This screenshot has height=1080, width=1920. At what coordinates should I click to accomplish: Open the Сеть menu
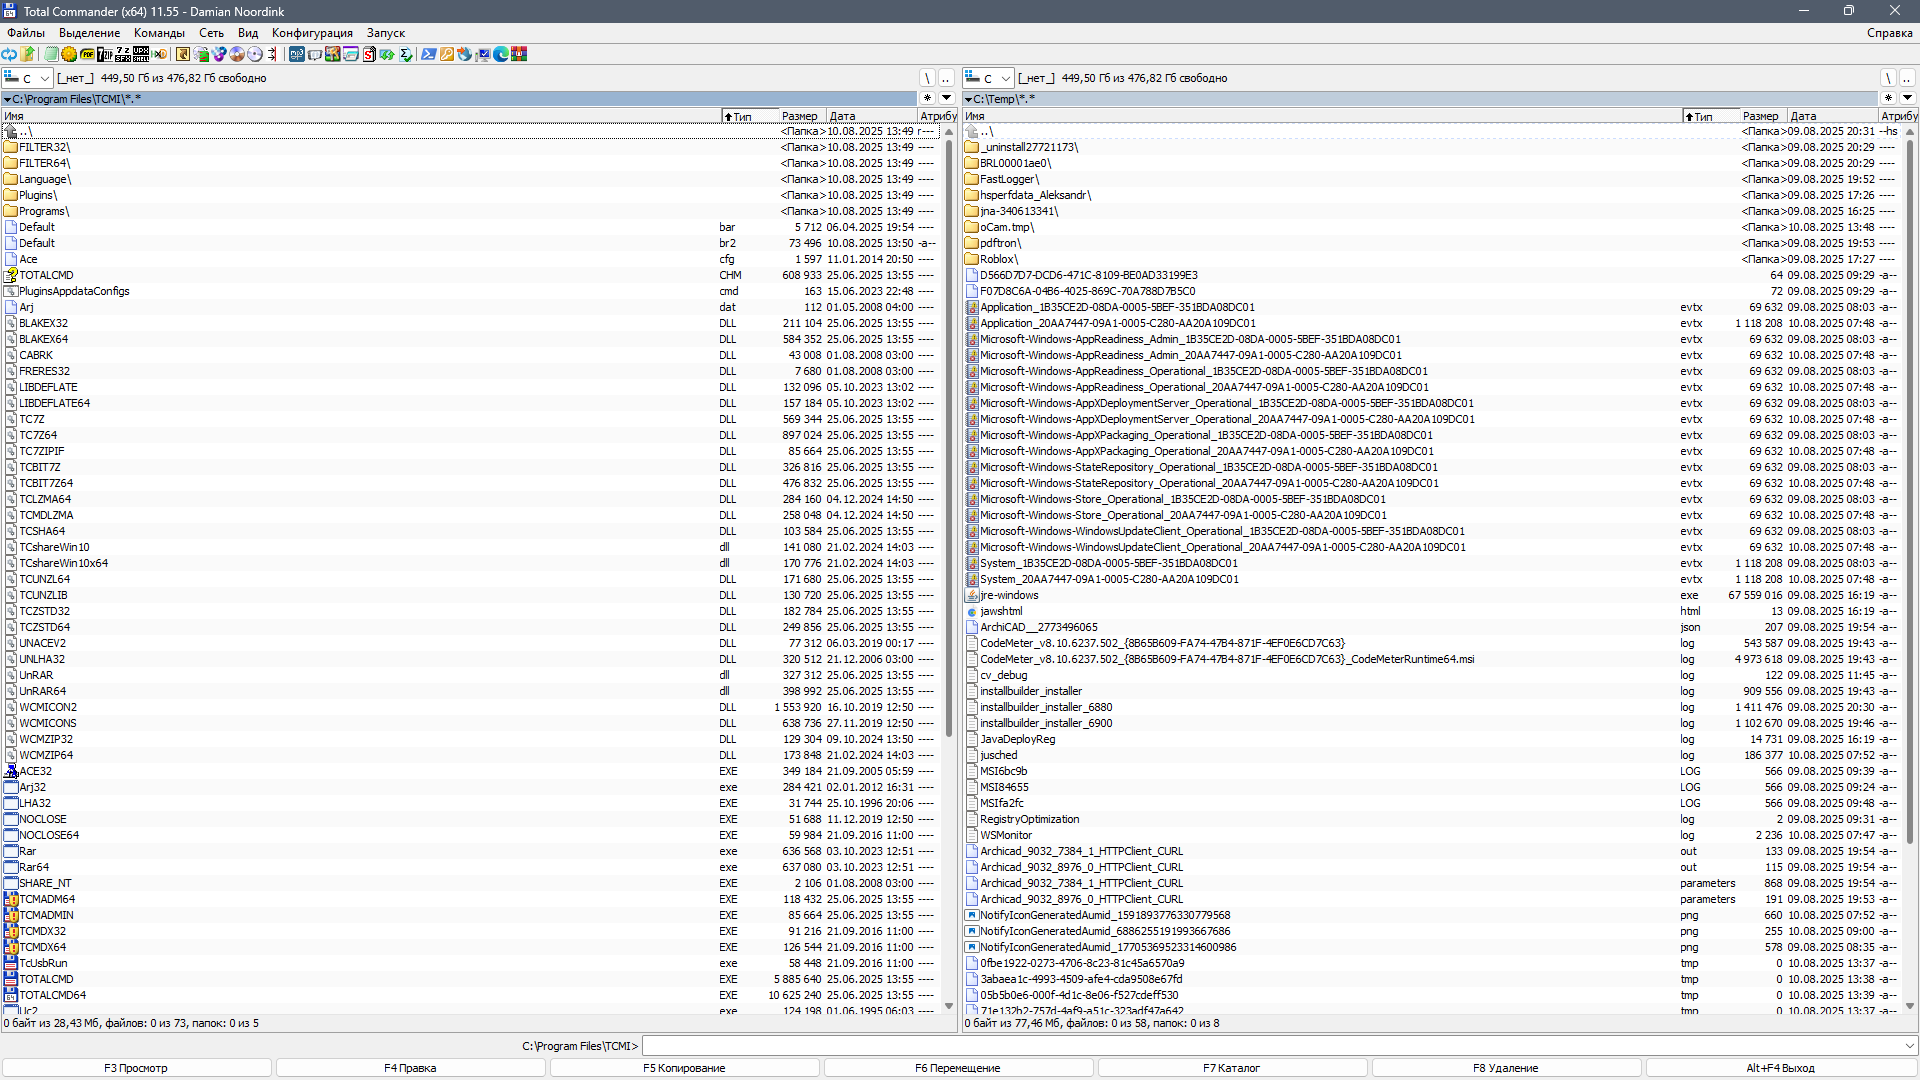coord(211,33)
